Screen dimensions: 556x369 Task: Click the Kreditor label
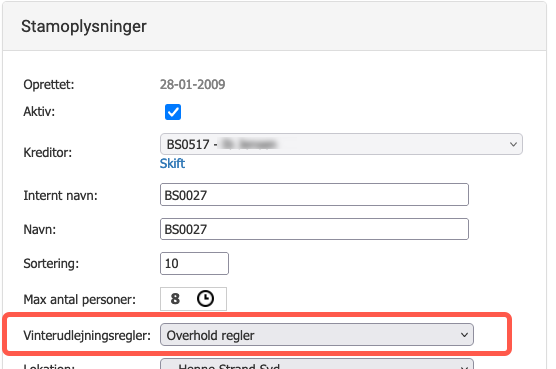(x=48, y=153)
